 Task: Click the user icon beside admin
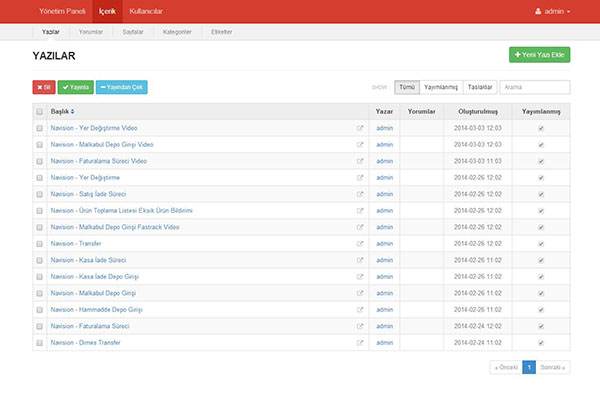538,11
